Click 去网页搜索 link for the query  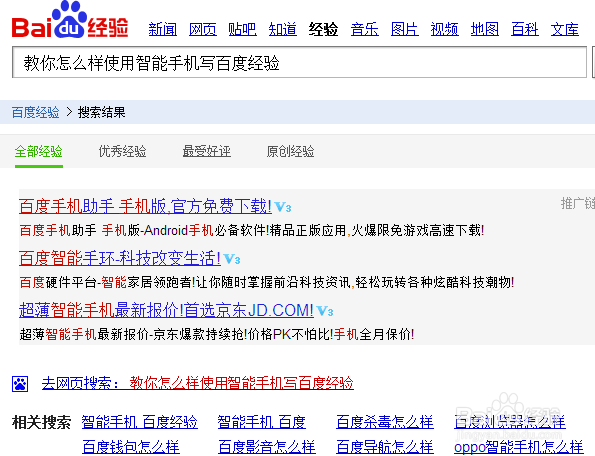point(198,383)
